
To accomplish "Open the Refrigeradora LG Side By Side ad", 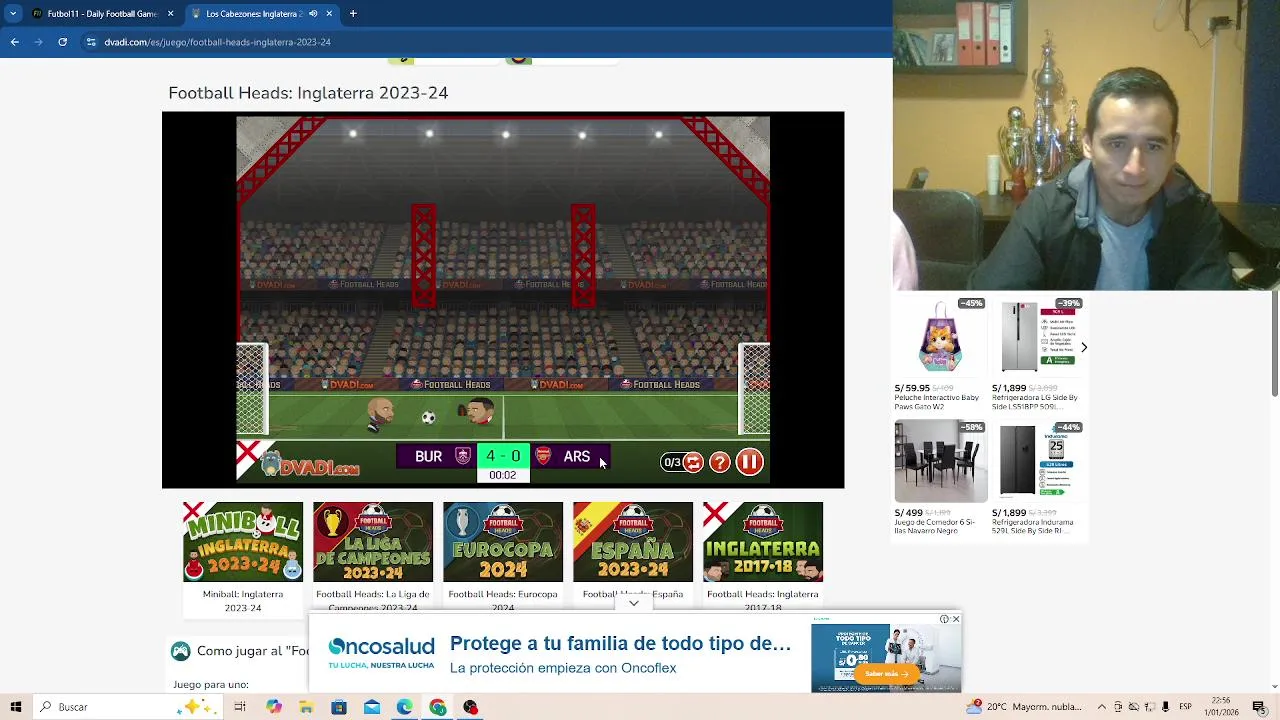I will (x=1037, y=353).
